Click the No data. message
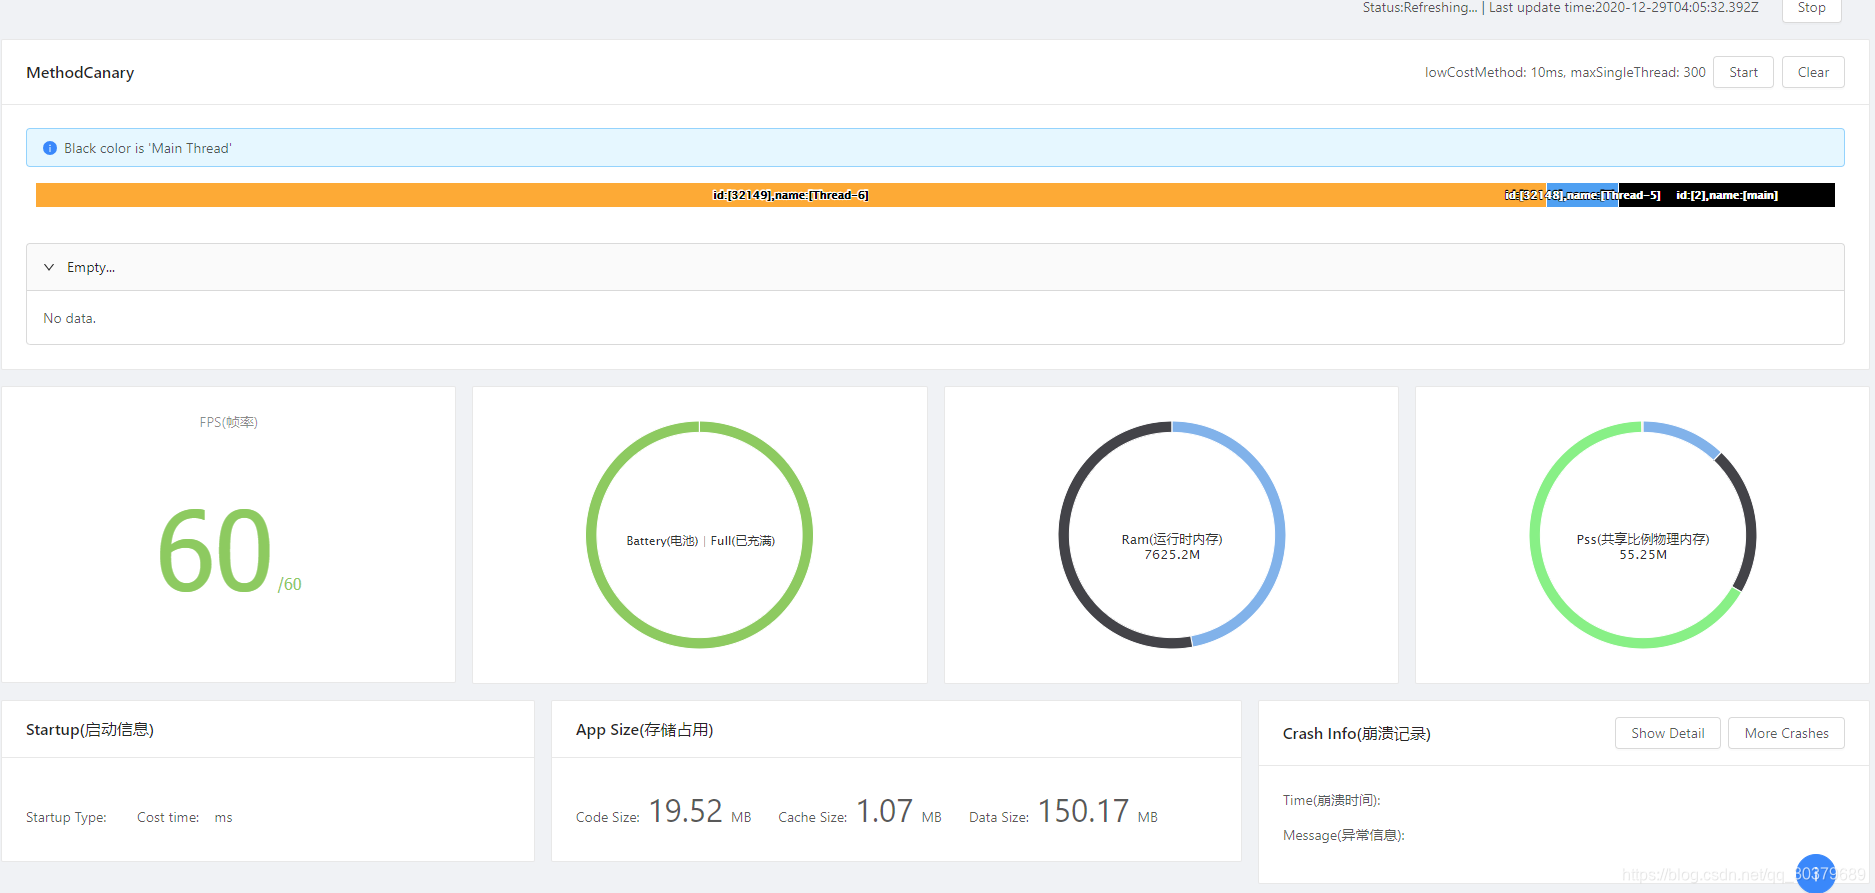This screenshot has height=893, width=1875. (70, 318)
